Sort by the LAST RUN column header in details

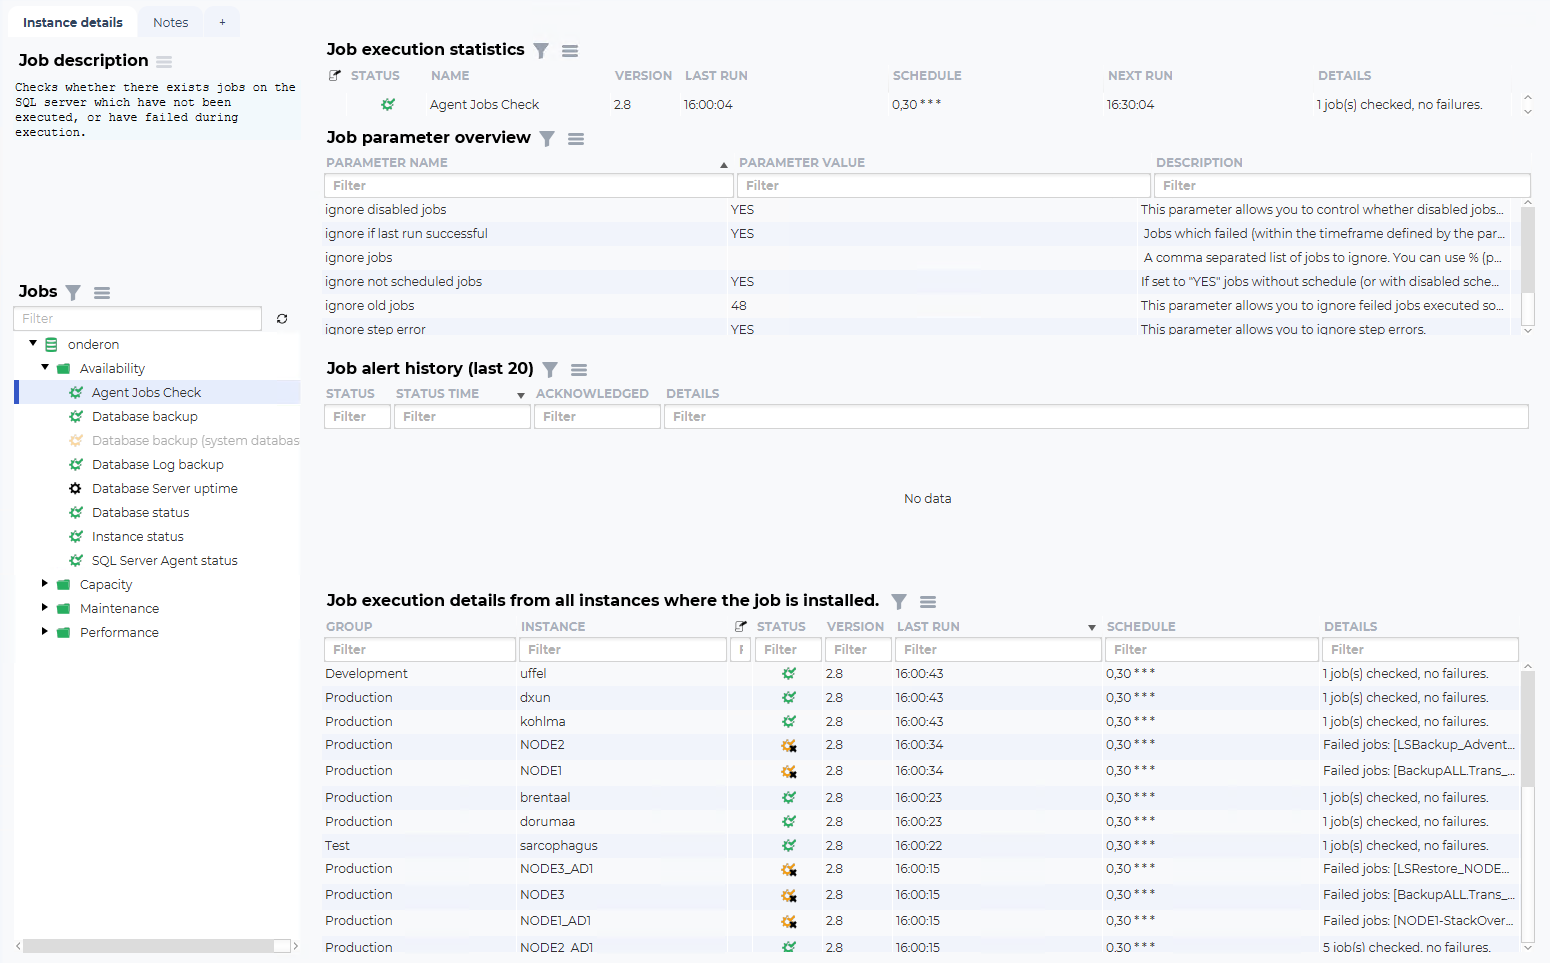(x=928, y=627)
